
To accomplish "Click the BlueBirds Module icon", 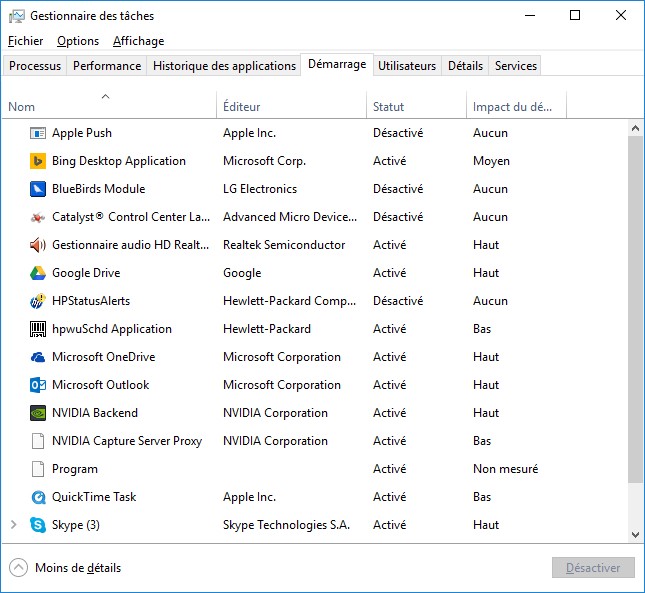I will click(38, 189).
